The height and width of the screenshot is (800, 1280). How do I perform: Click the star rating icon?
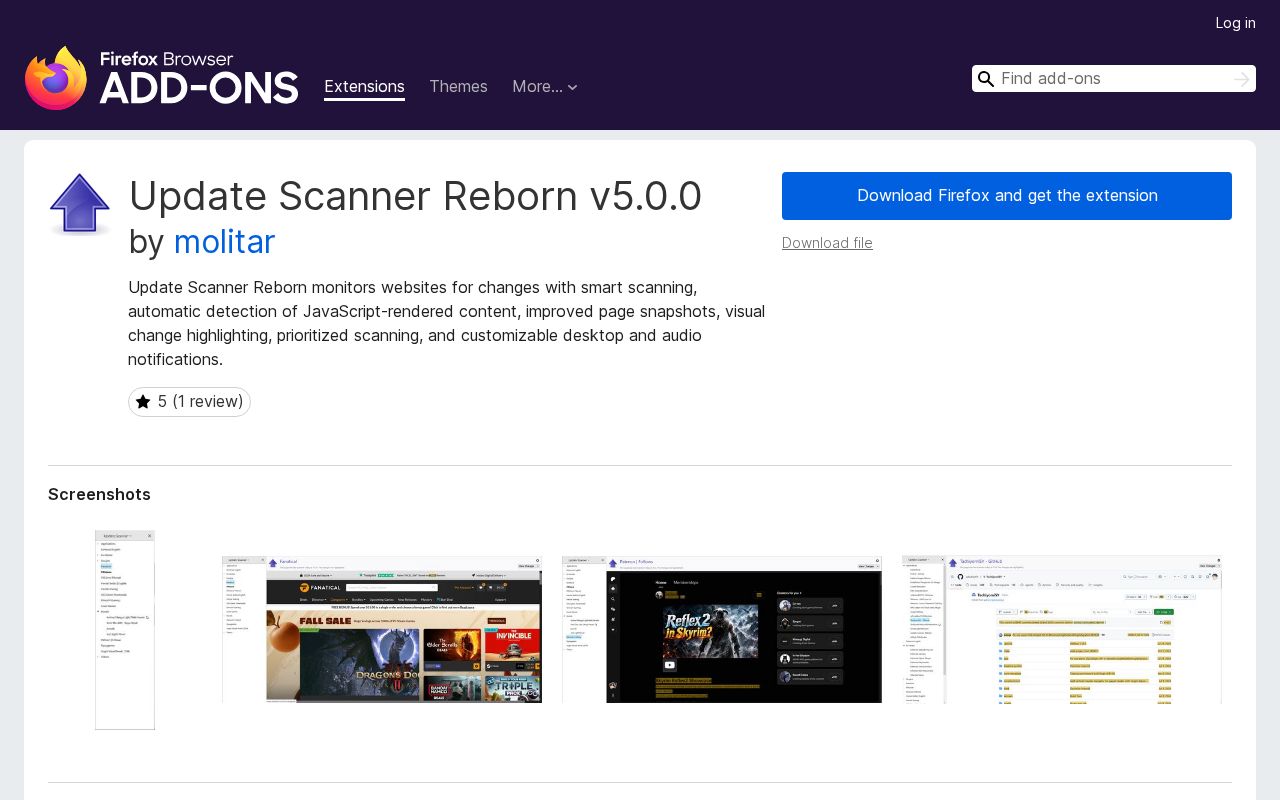tap(143, 402)
